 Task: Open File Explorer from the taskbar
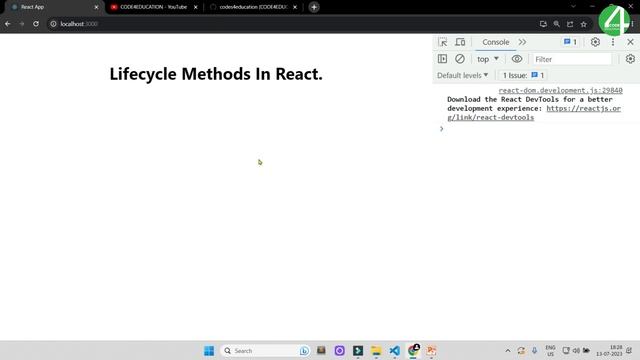coord(376,351)
